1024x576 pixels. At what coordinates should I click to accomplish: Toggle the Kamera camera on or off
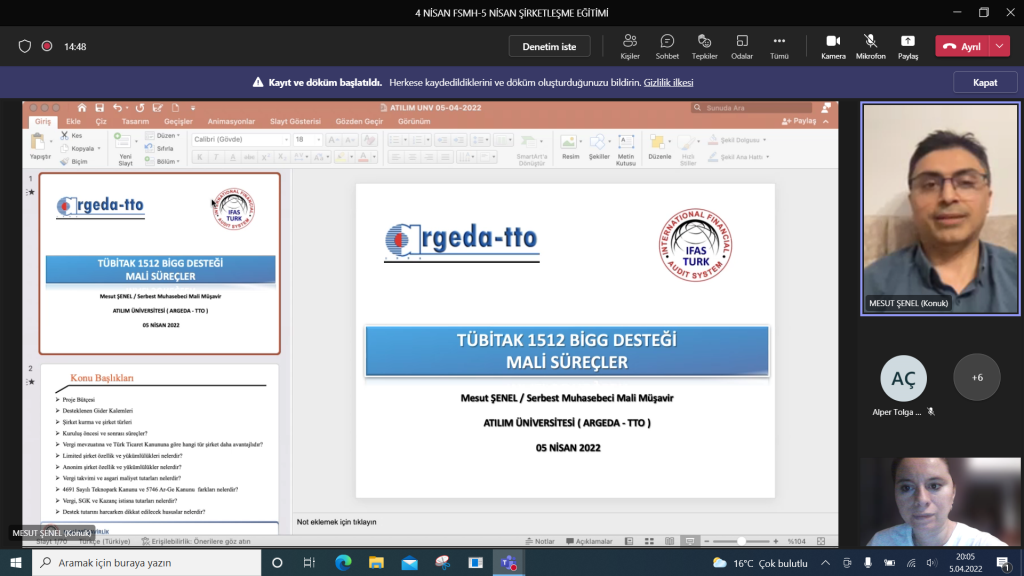coord(833,46)
